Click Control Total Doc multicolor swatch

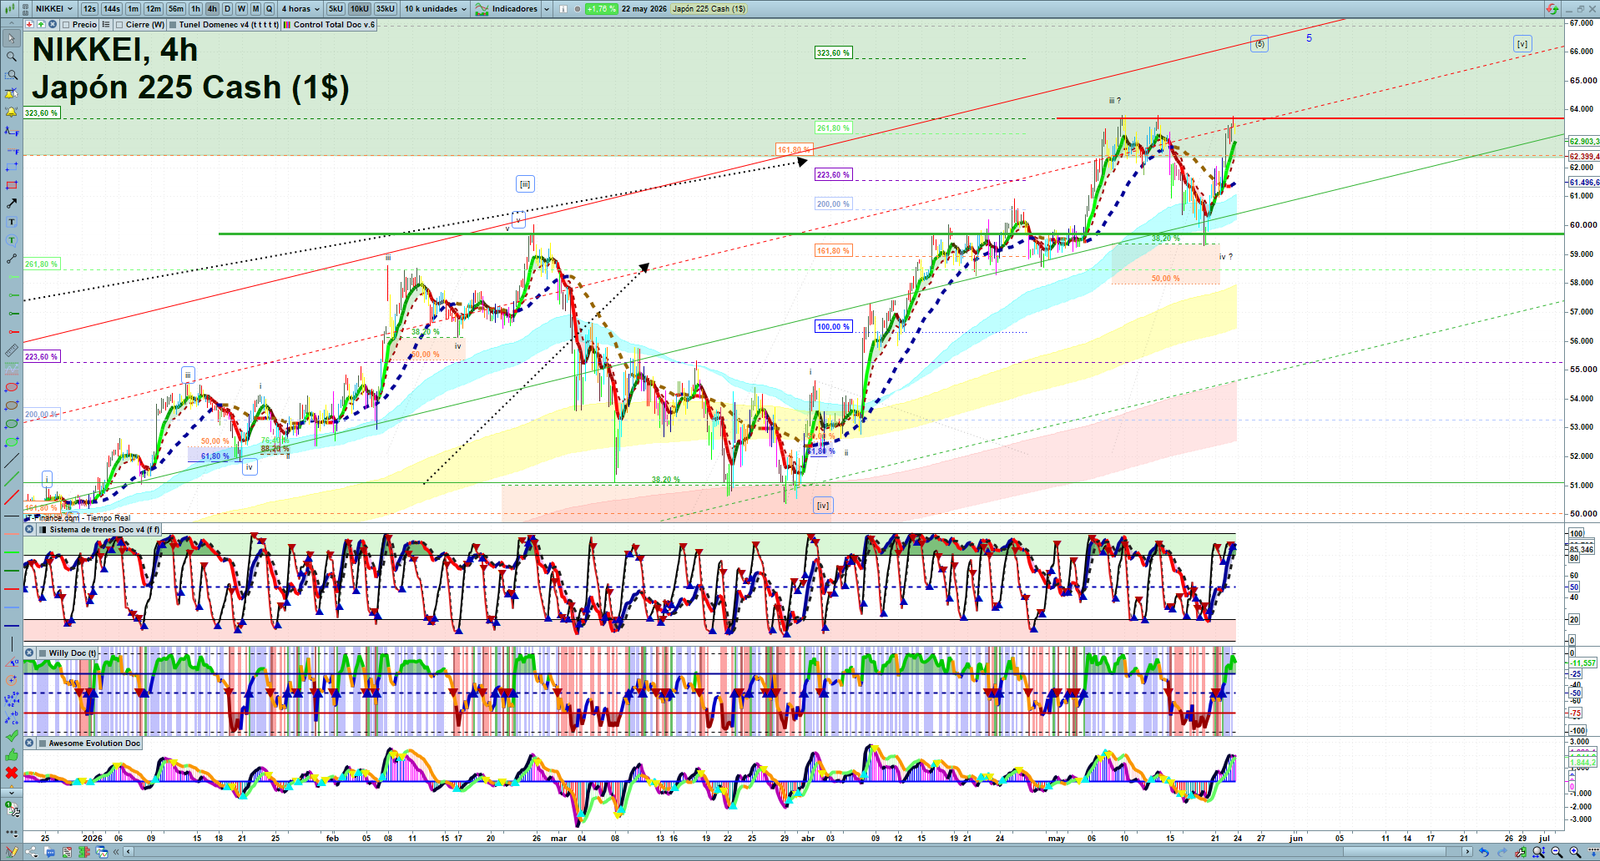pos(287,24)
